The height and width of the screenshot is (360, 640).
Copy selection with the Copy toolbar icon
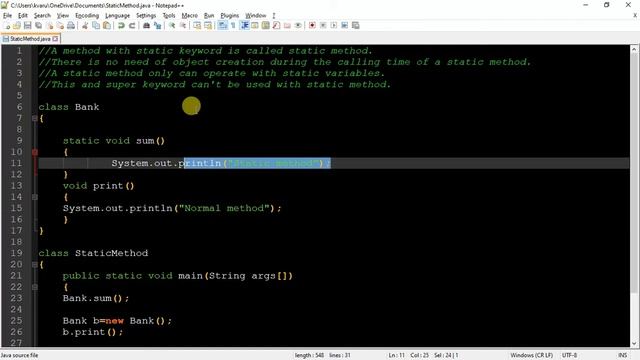[x=96, y=25]
